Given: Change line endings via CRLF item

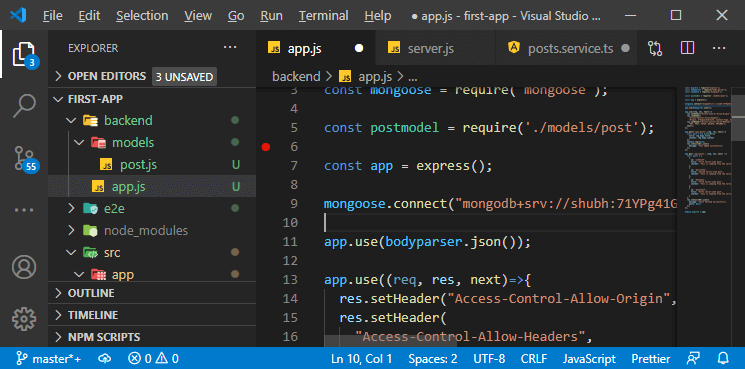Looking at the screenshot, I should coord(534,359).
